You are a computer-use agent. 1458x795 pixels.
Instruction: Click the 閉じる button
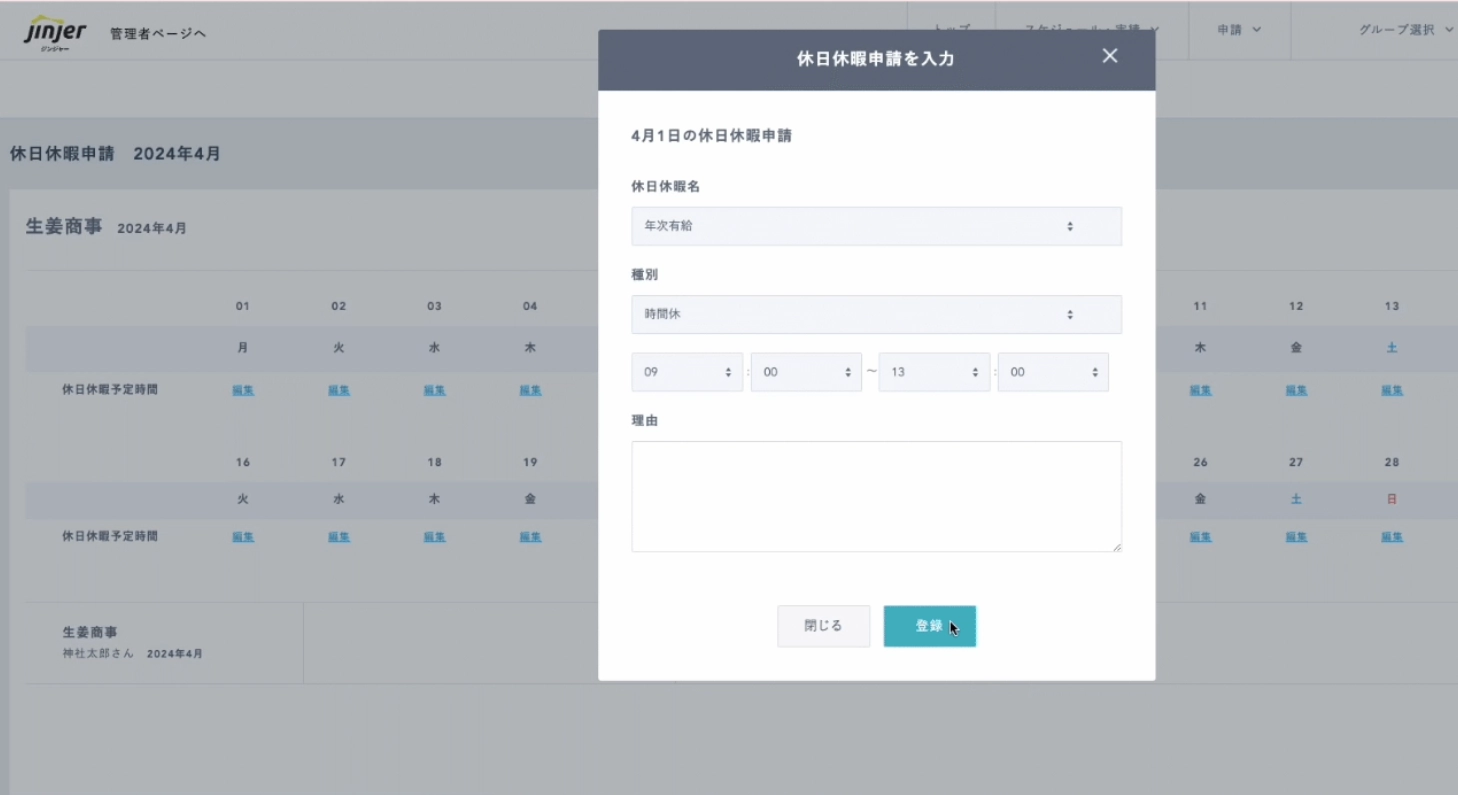(x=823, y=626)
